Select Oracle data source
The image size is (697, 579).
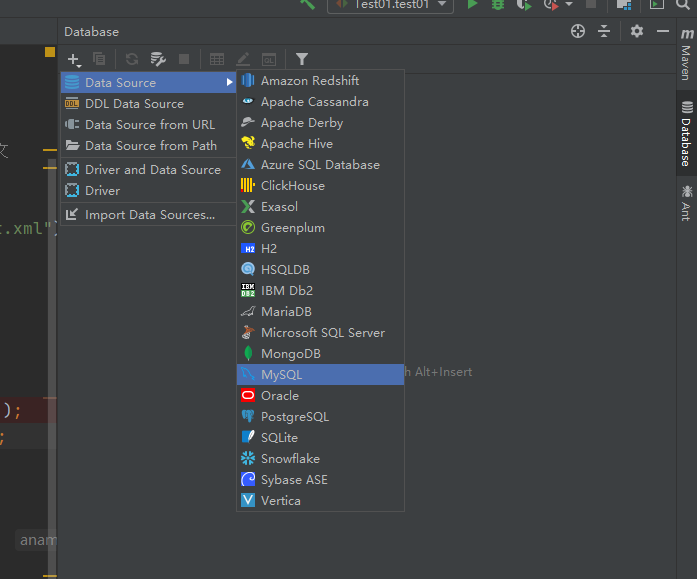coord(320,395)
